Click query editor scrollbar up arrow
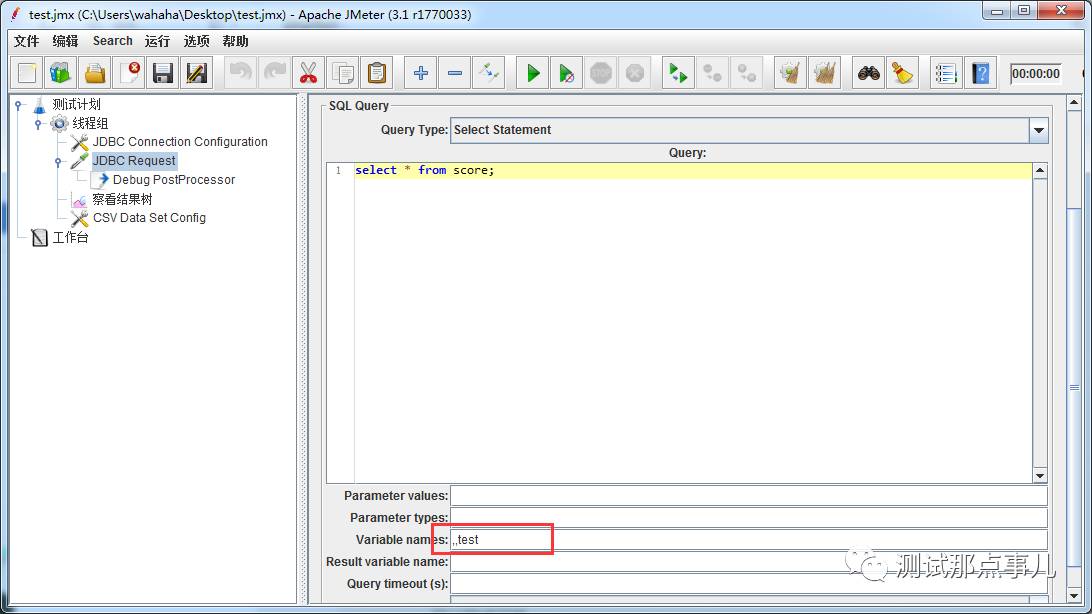 click(x=1040, y=171)
